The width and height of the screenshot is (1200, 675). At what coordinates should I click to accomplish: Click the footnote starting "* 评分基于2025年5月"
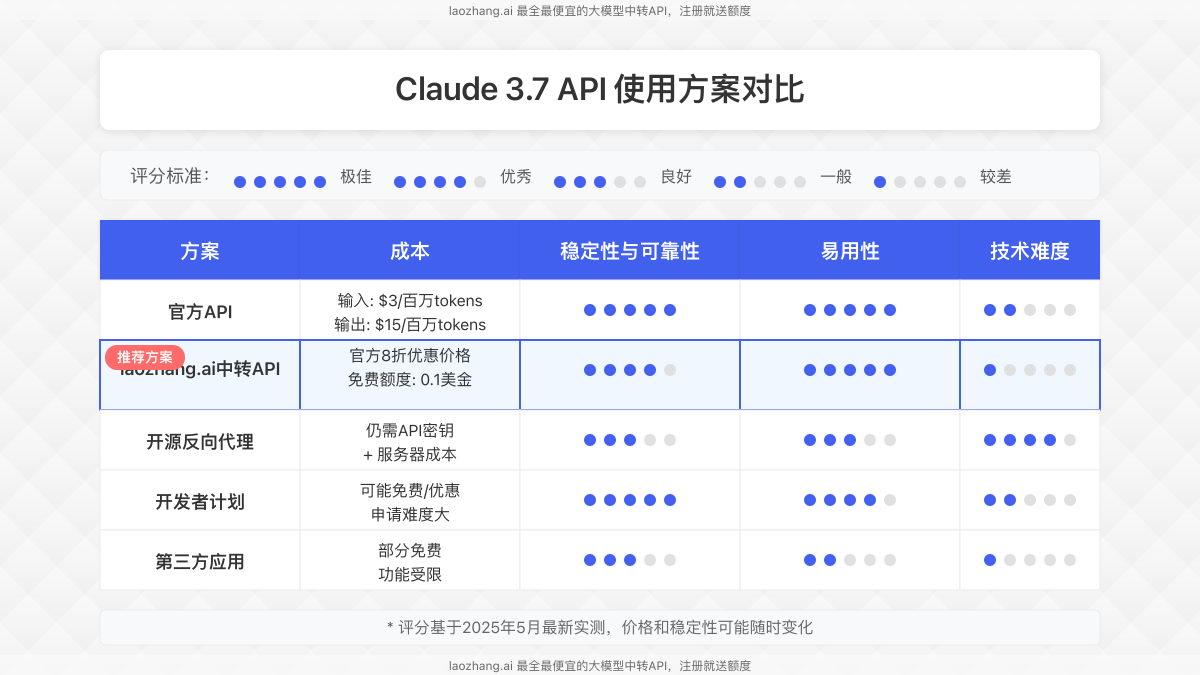[x=600, y=628]
